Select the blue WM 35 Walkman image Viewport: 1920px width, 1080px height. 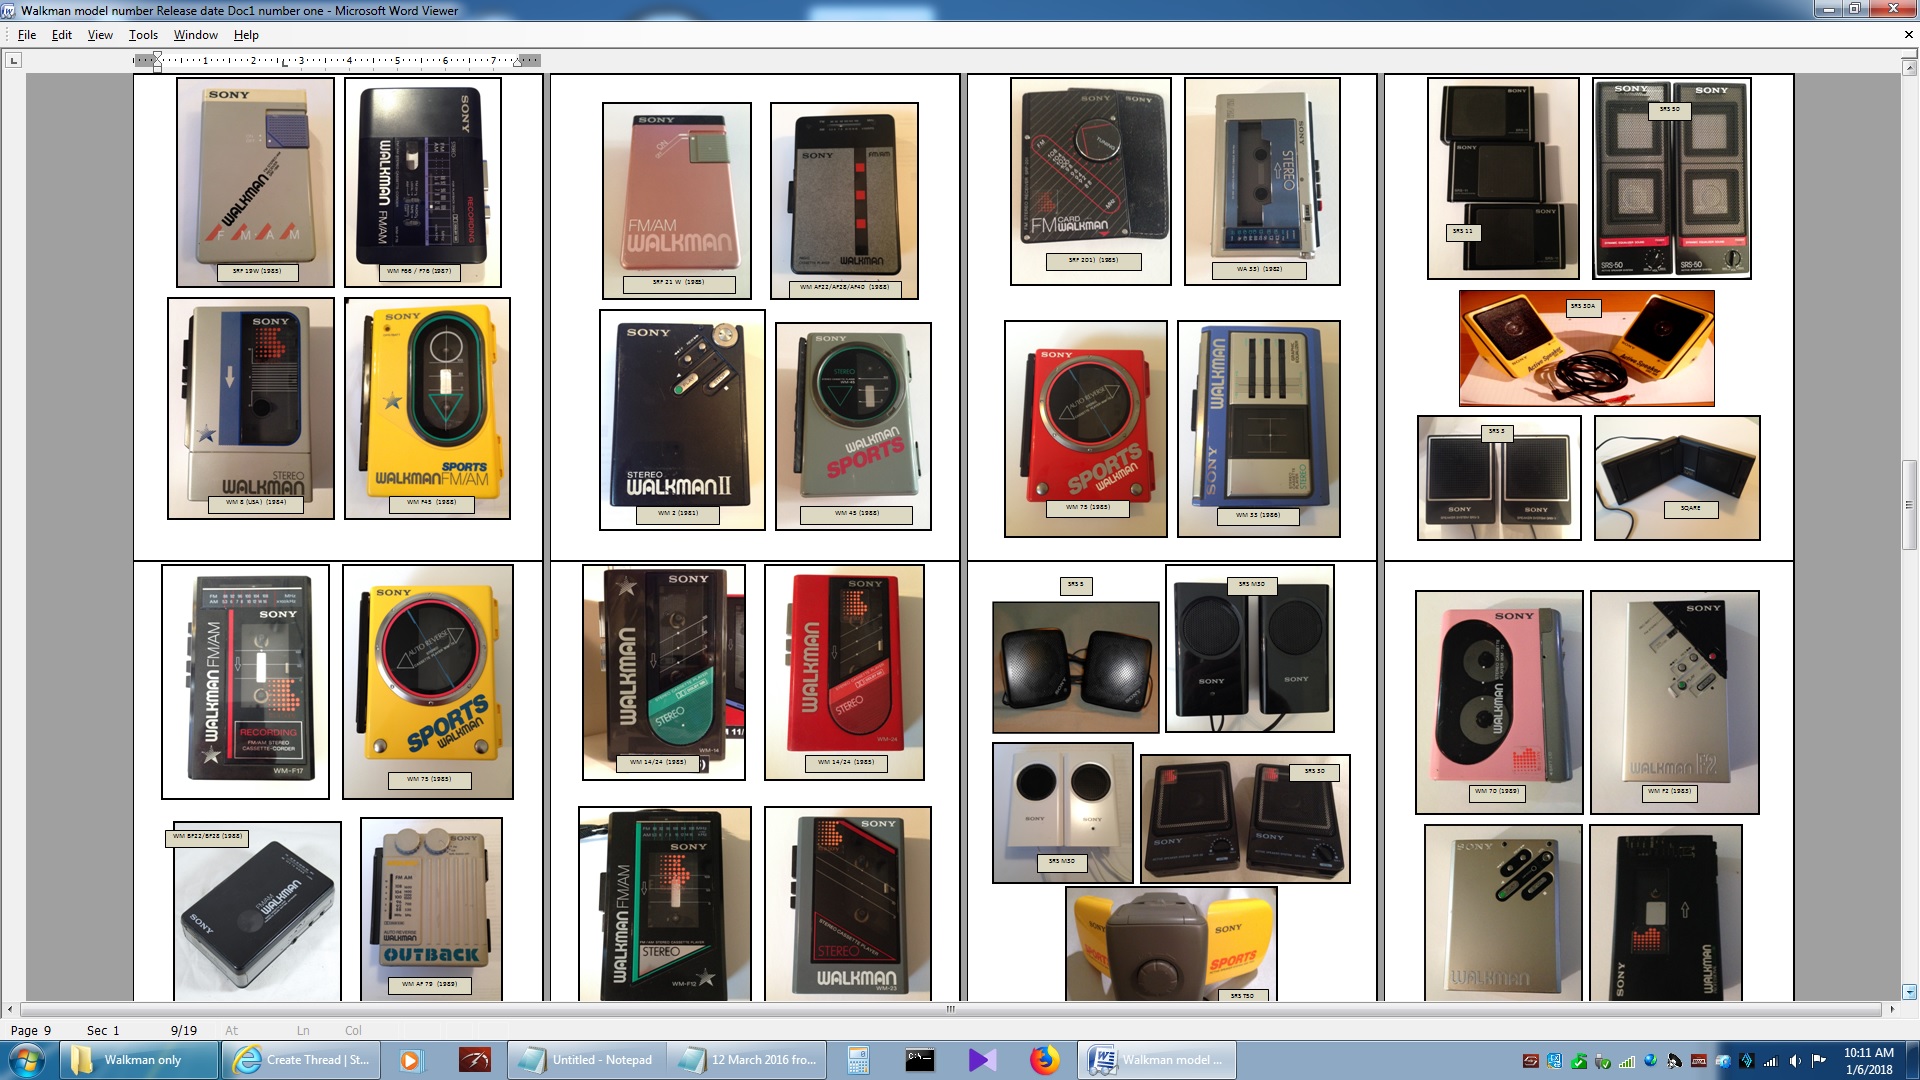click(x=1259, y=429)
